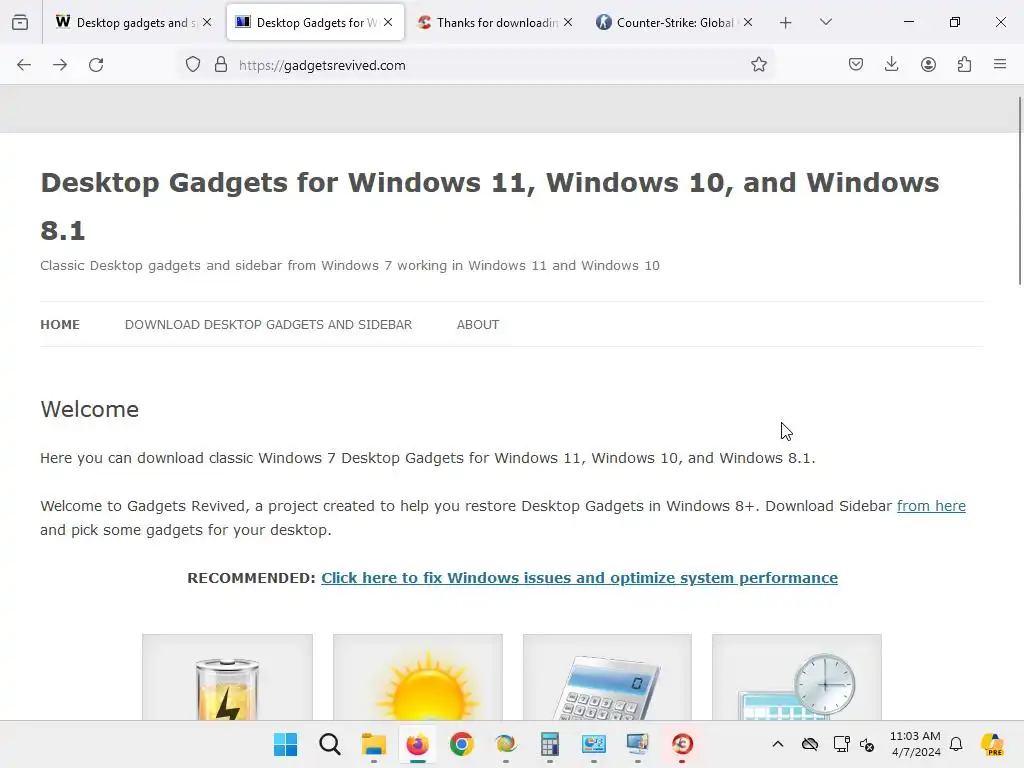The width and height of the screenshot is (1024, 768).
Task: Open File Explorer from taskbar
Action: coord(374,744)
